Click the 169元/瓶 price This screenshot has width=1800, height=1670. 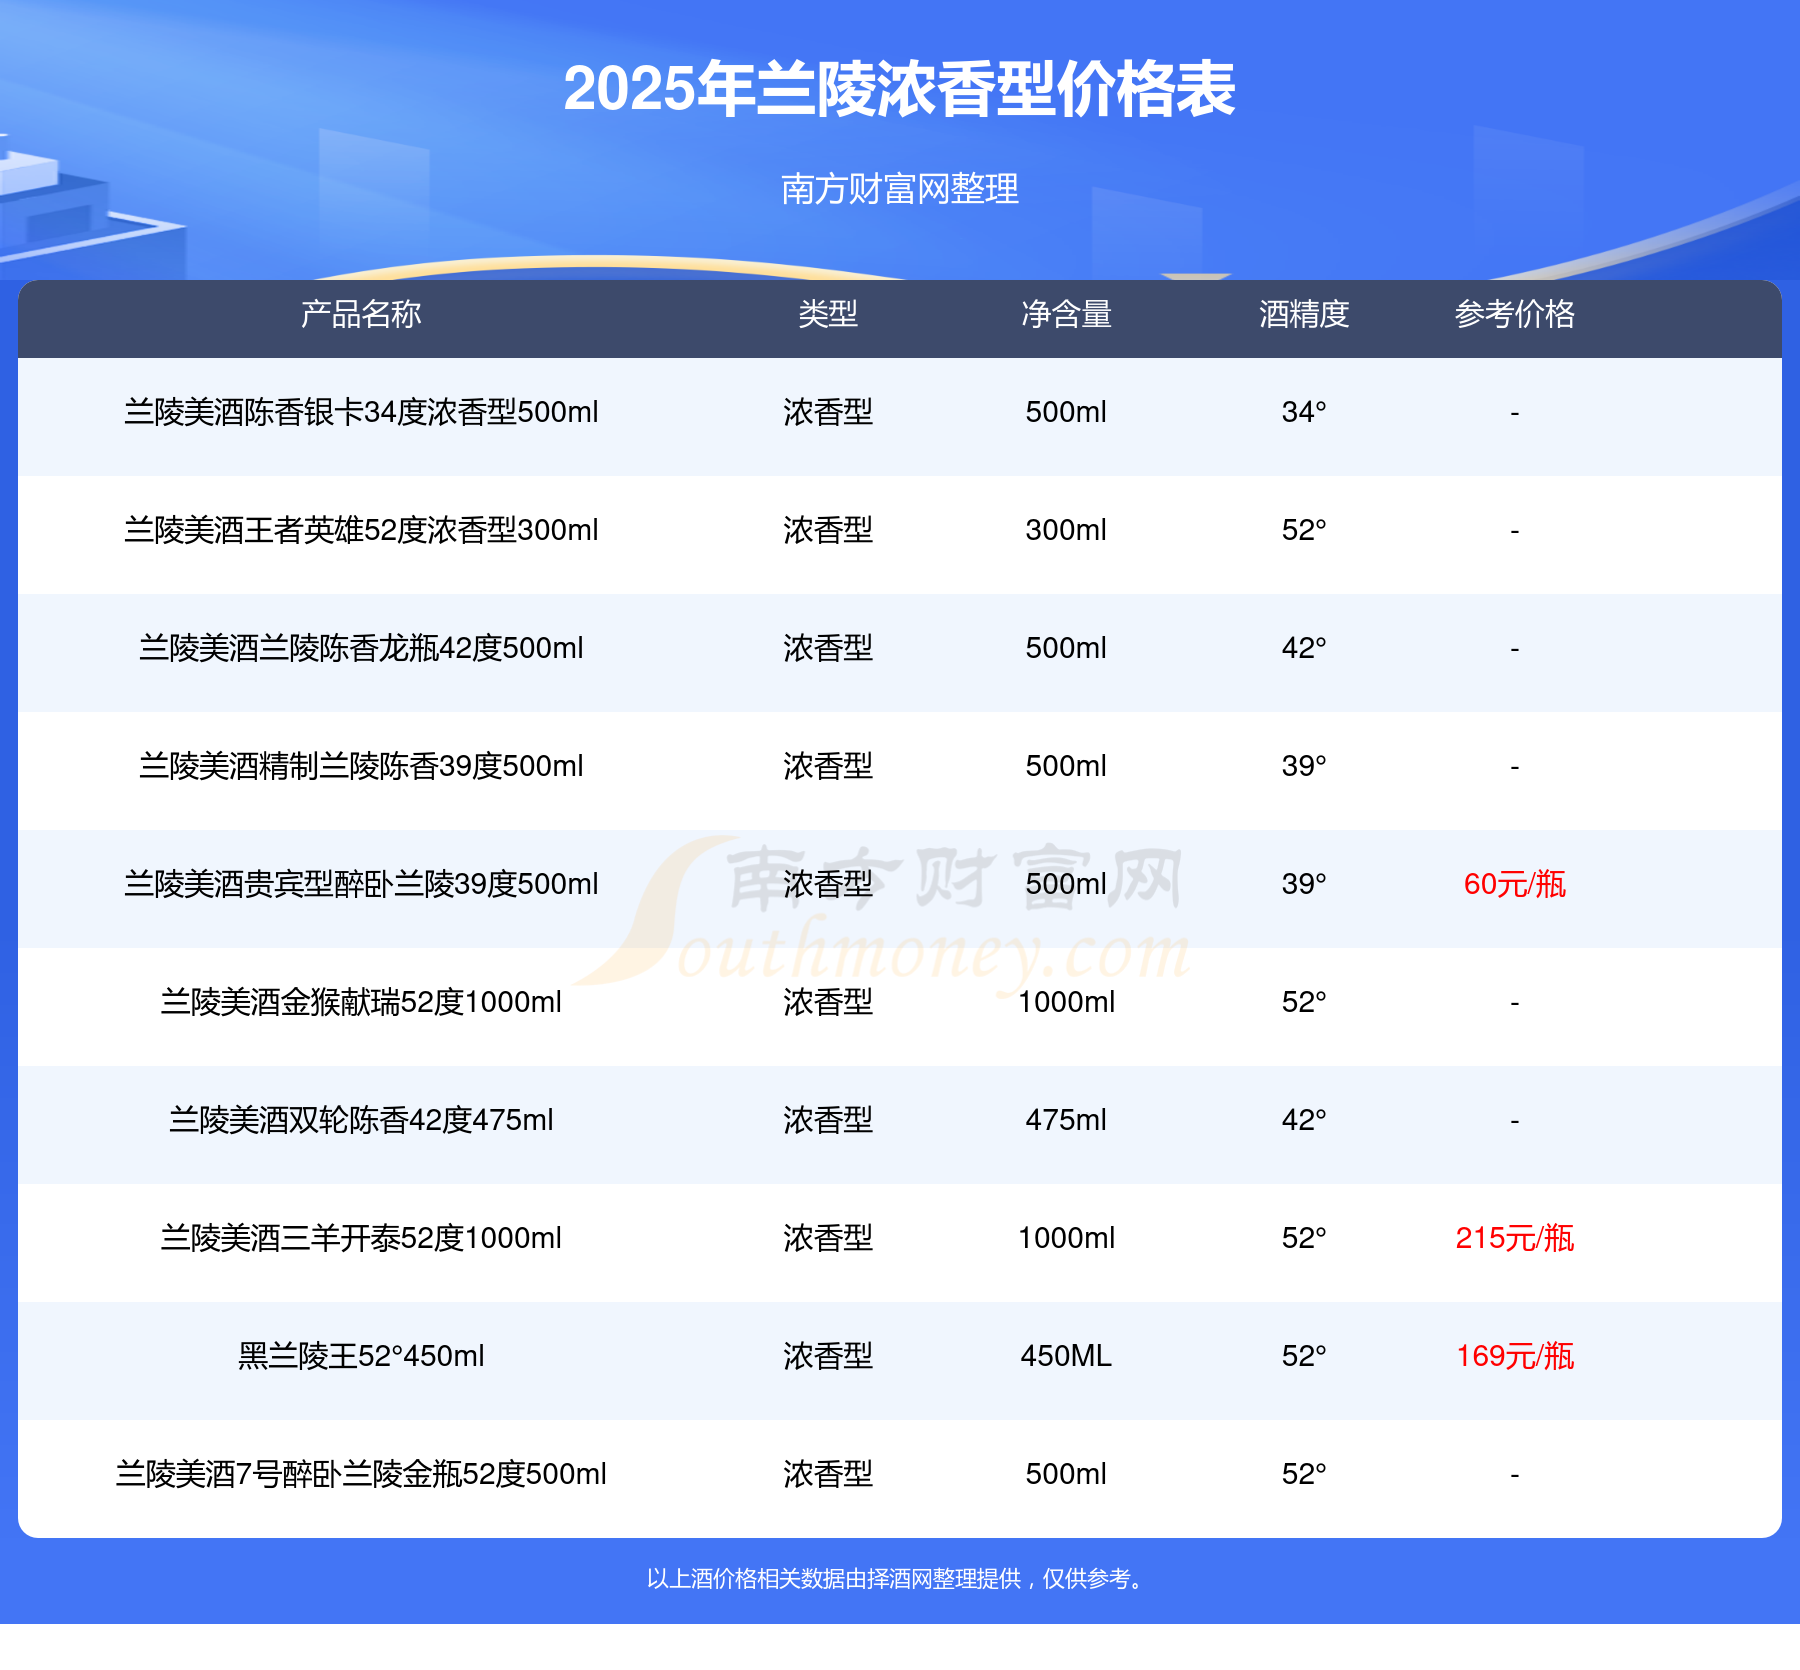[1515, 1356]
